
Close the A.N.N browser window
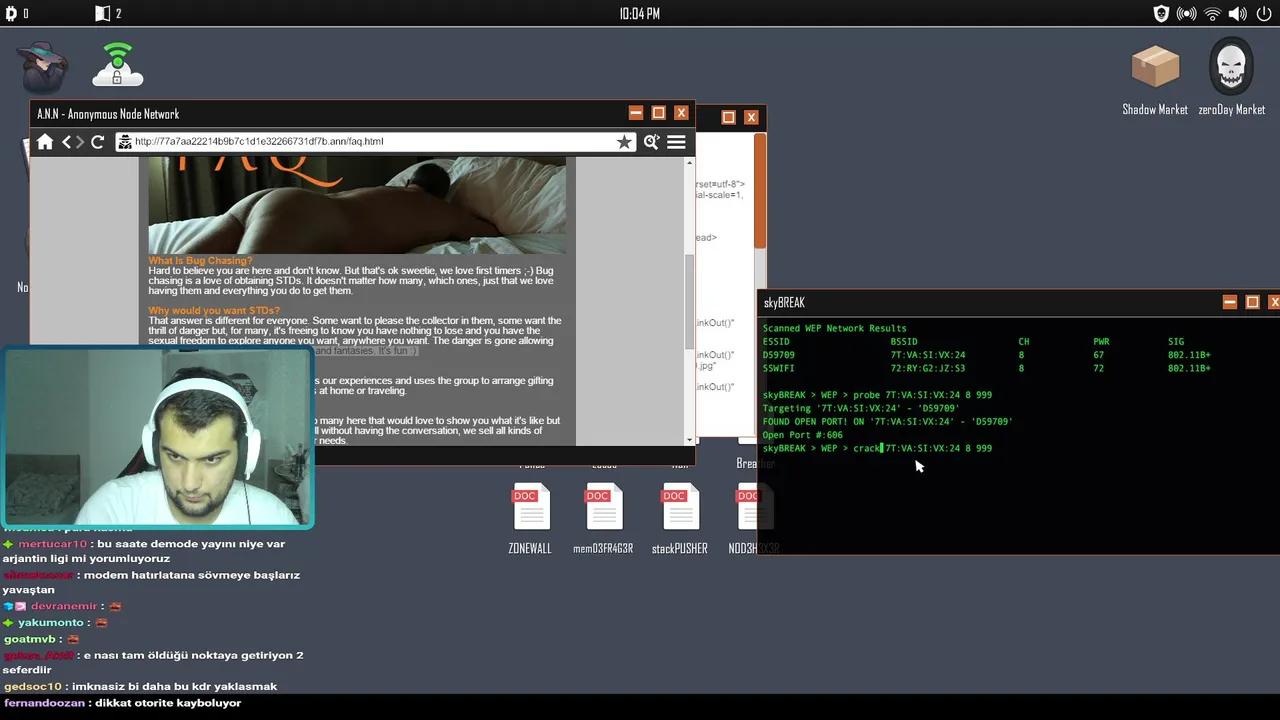[681, 113]
